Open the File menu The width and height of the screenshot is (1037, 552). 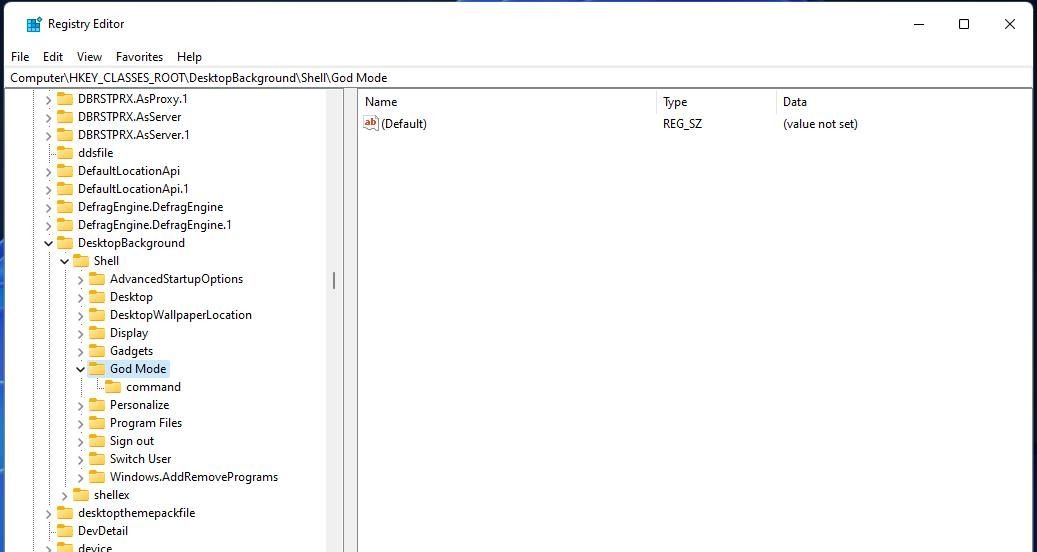pyautogui.click(x=20, y=57)
